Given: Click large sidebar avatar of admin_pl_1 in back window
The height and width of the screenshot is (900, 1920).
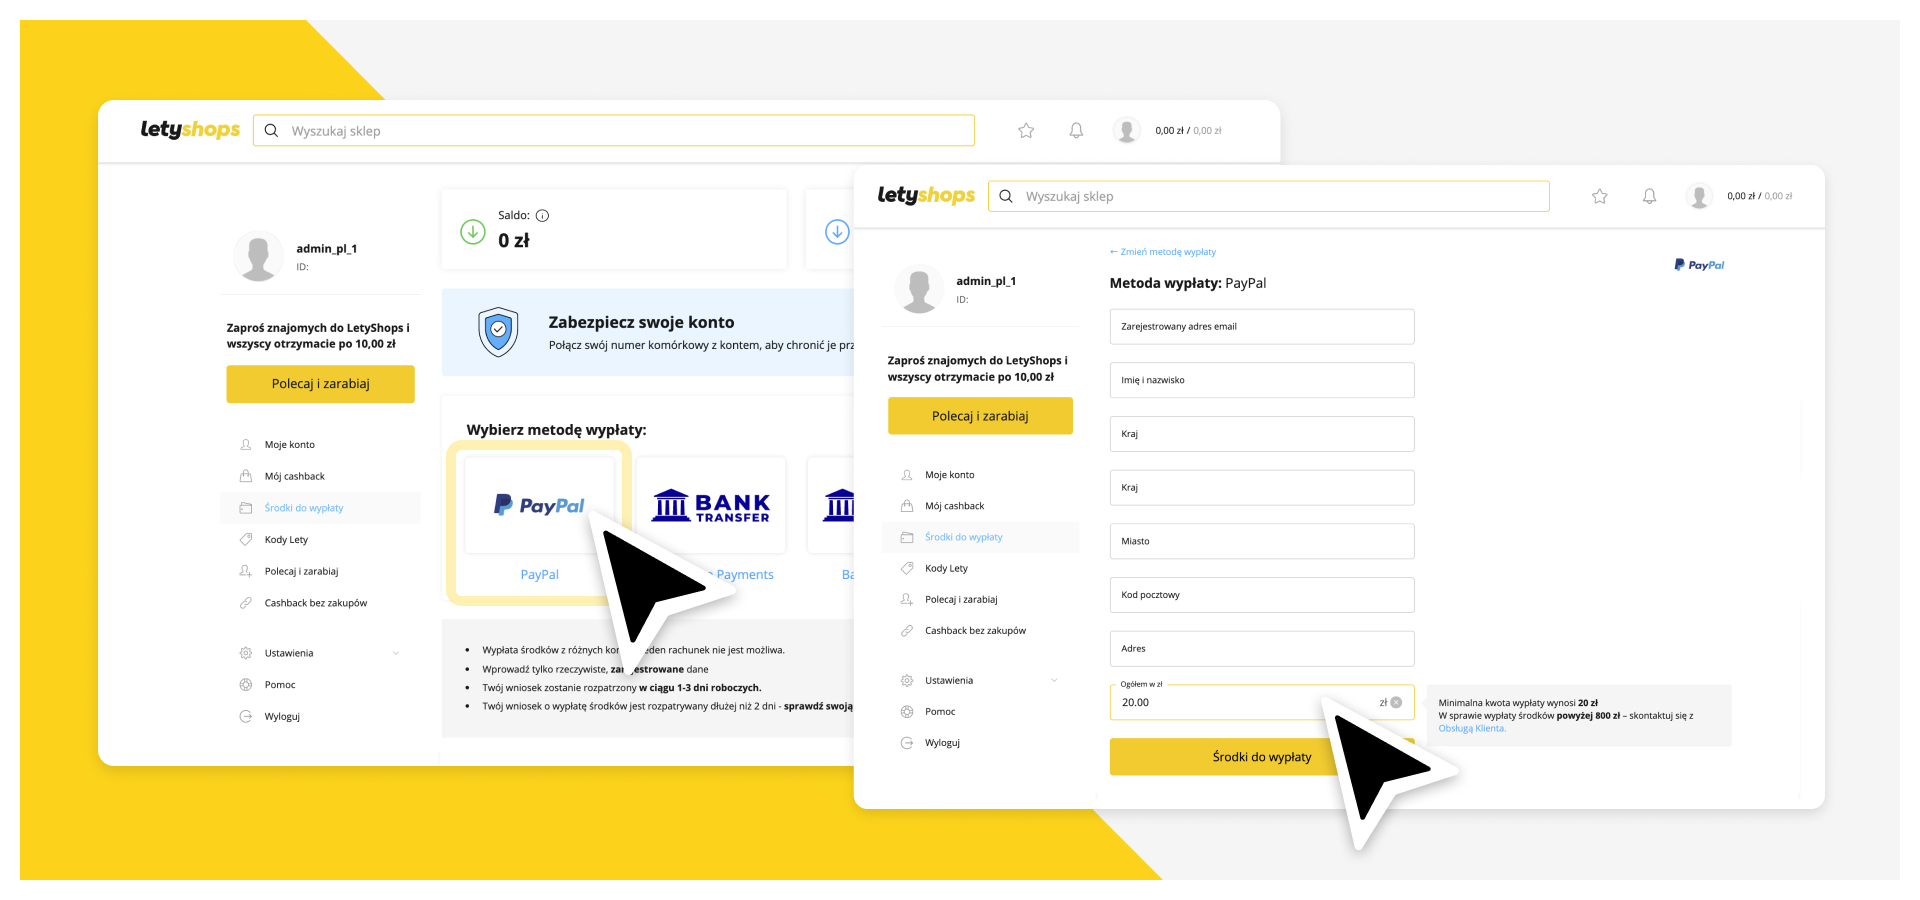Looking at the screenshot, I should pyautogui.click(x=258, y=257).
